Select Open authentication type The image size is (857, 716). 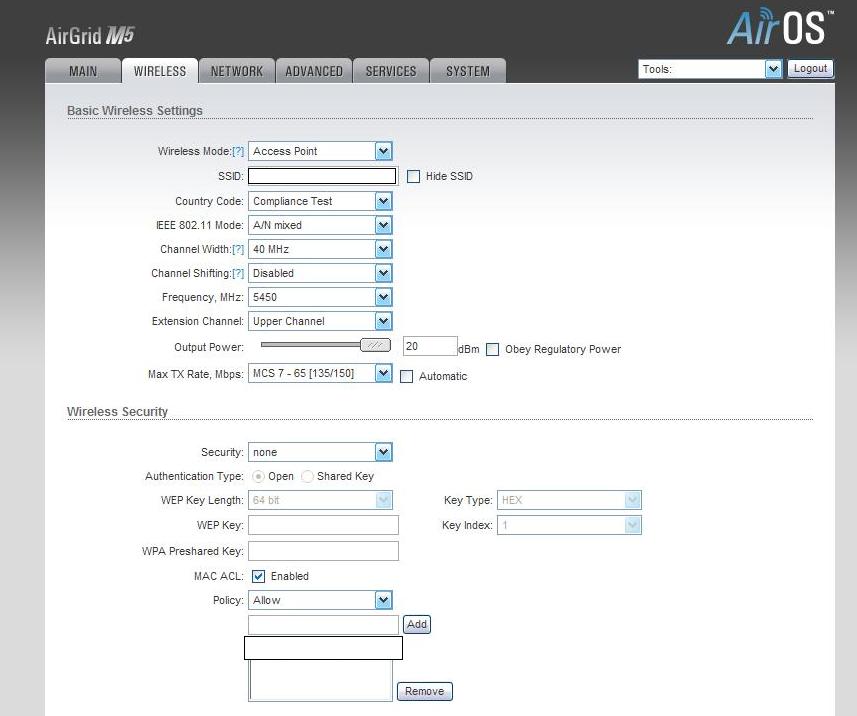point(258,477)
